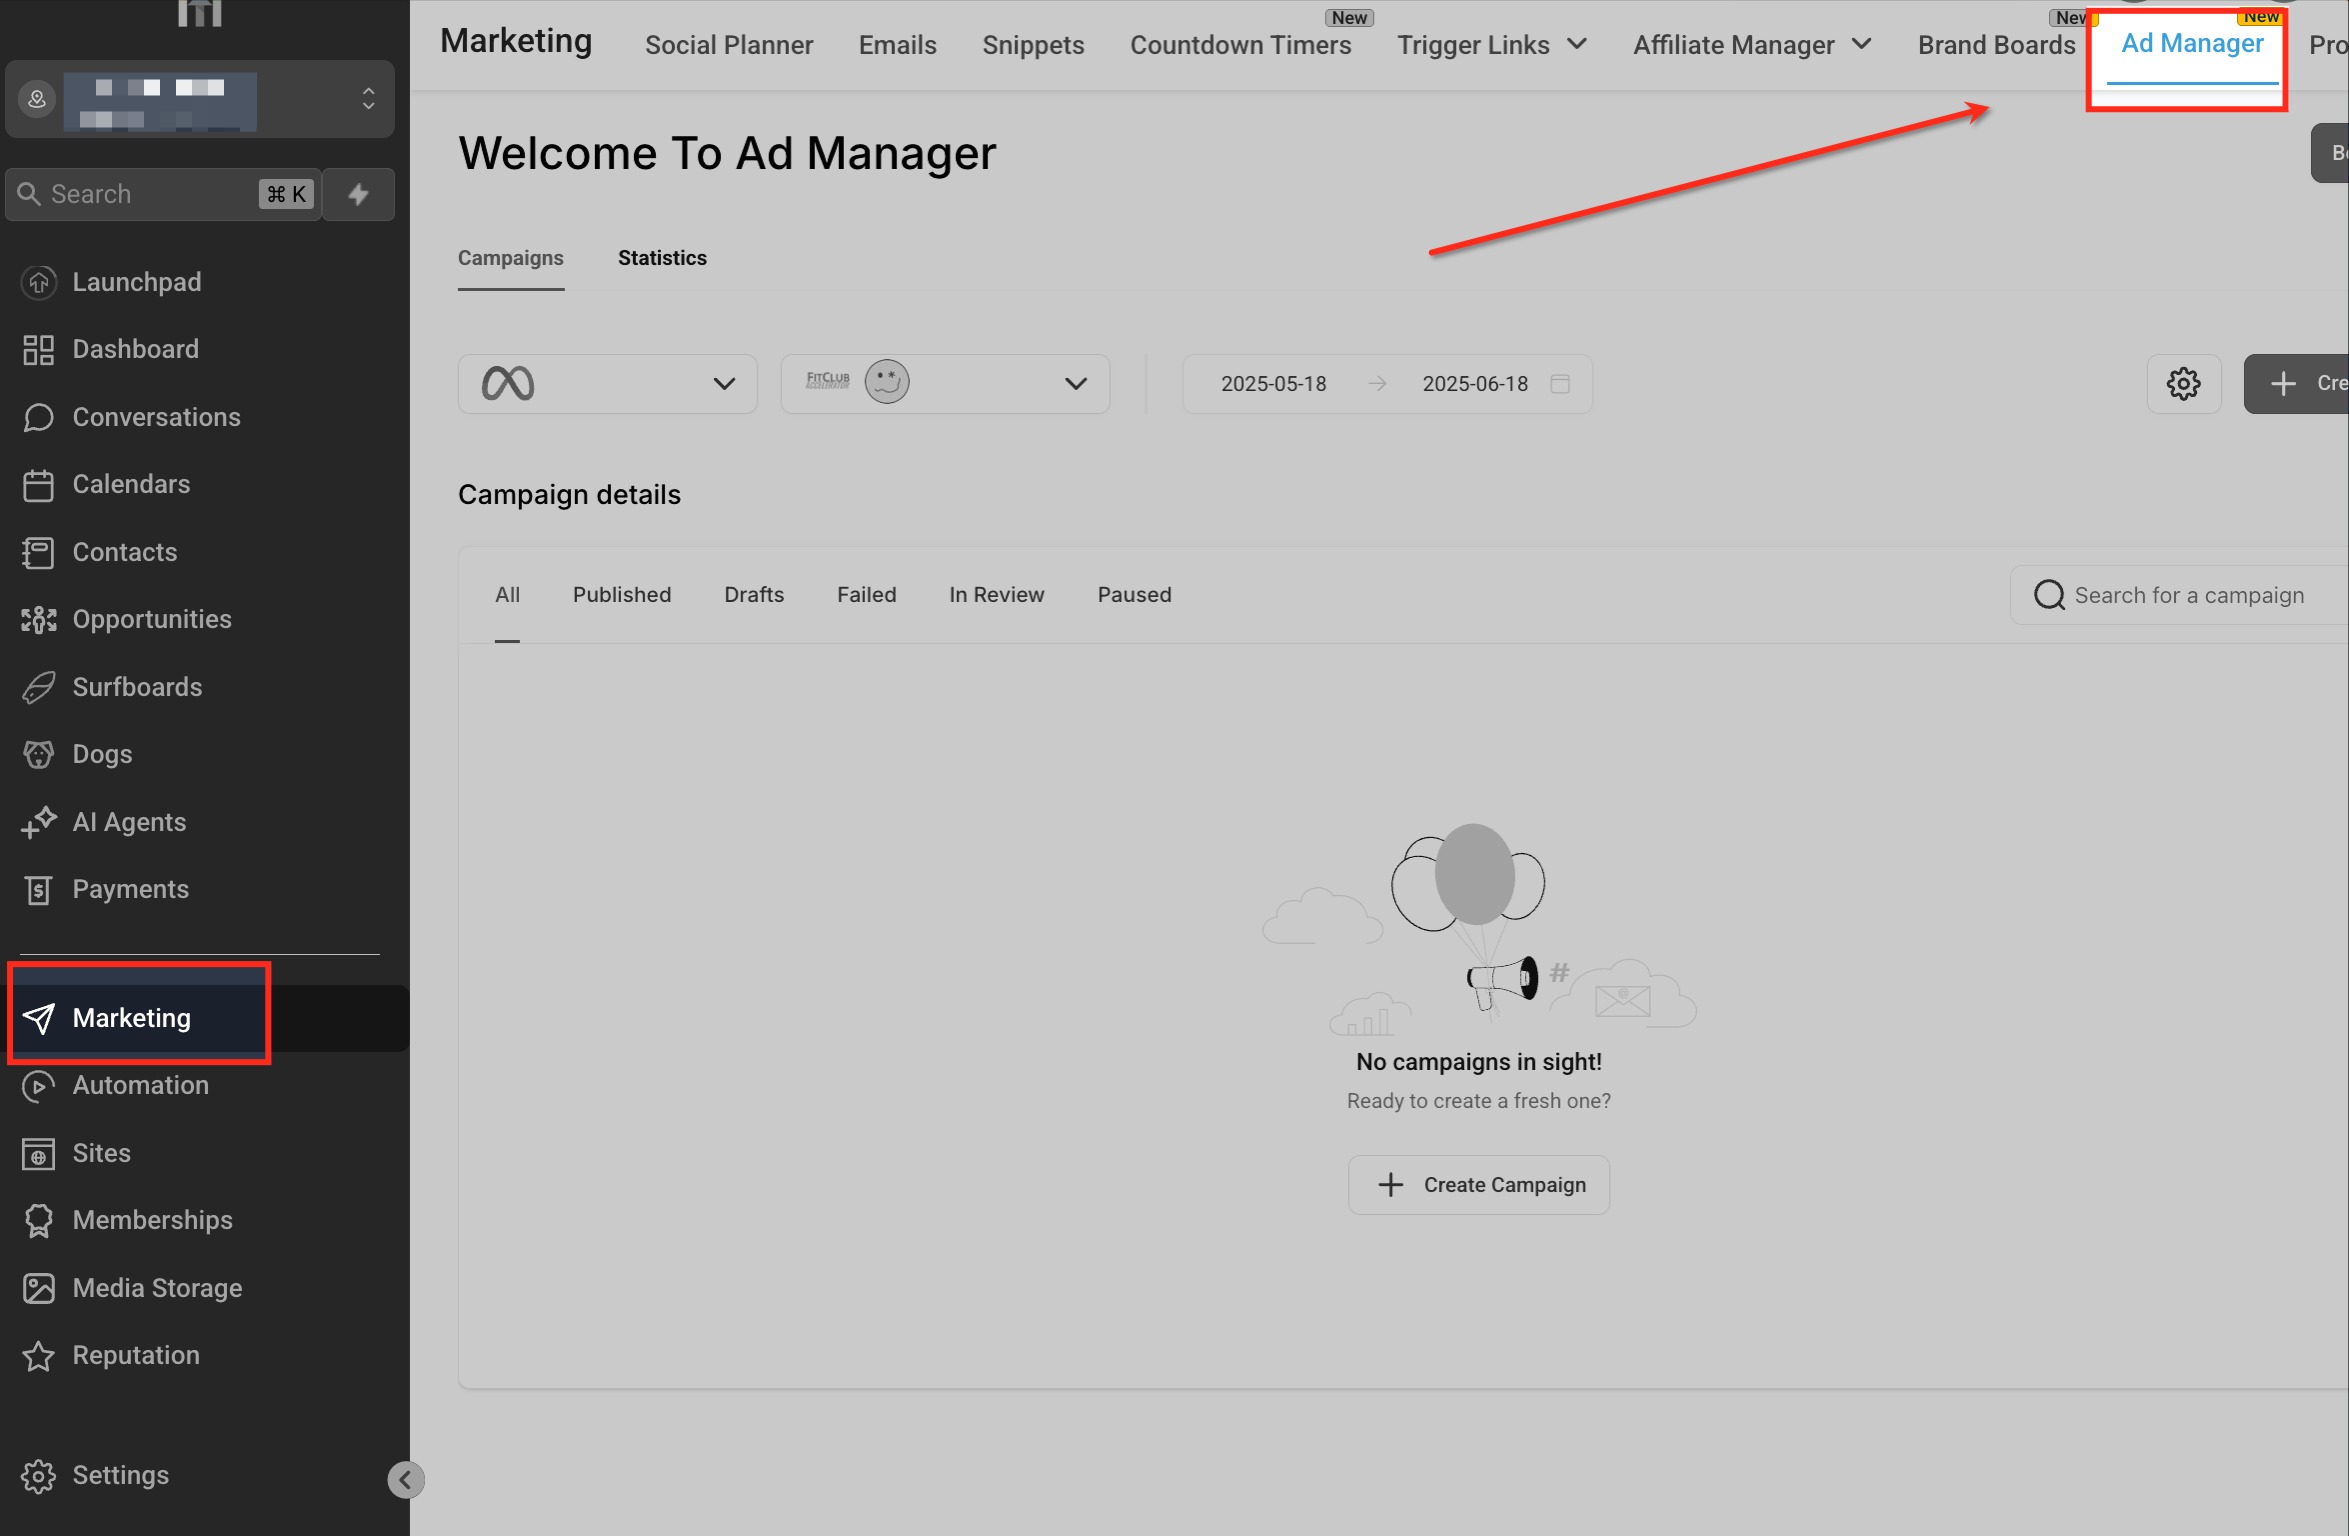Go to Opportunities in sidebar
Image resolution: width=2349 pixels, height=1536 pixels.
(x=151, y=619)
